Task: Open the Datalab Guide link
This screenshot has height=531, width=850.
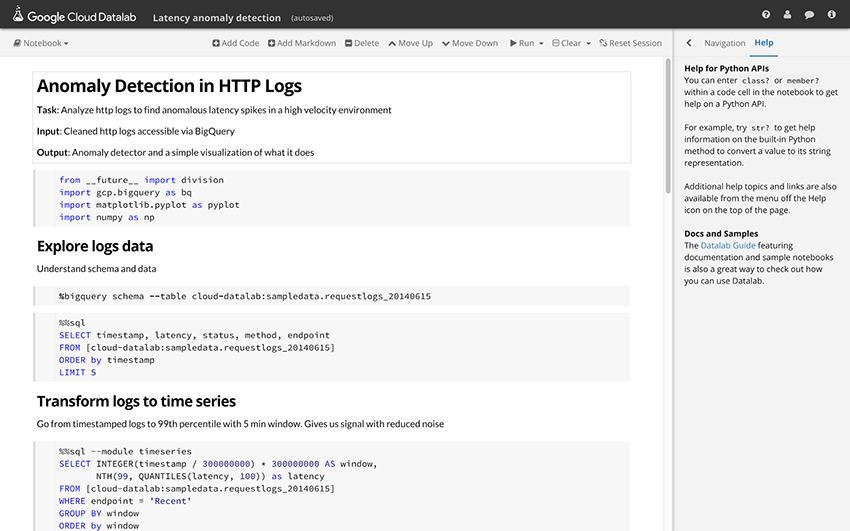Action: click(727, 245)
